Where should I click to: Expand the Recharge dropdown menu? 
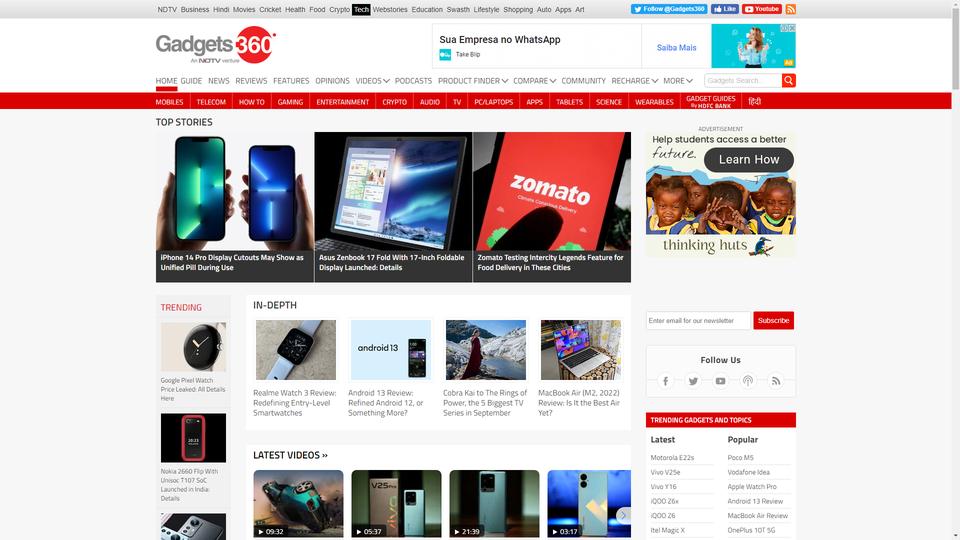point(634,81)
